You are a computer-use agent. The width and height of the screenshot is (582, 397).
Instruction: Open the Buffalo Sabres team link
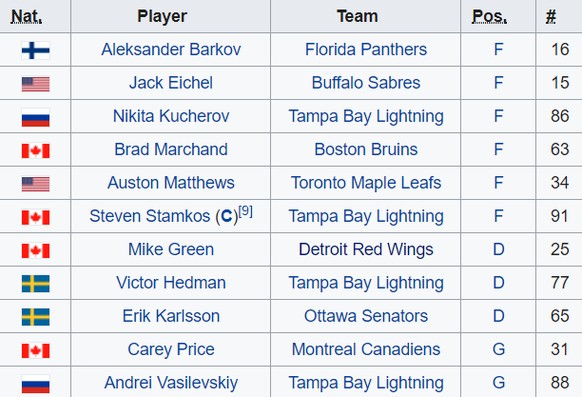coord(366,82)
